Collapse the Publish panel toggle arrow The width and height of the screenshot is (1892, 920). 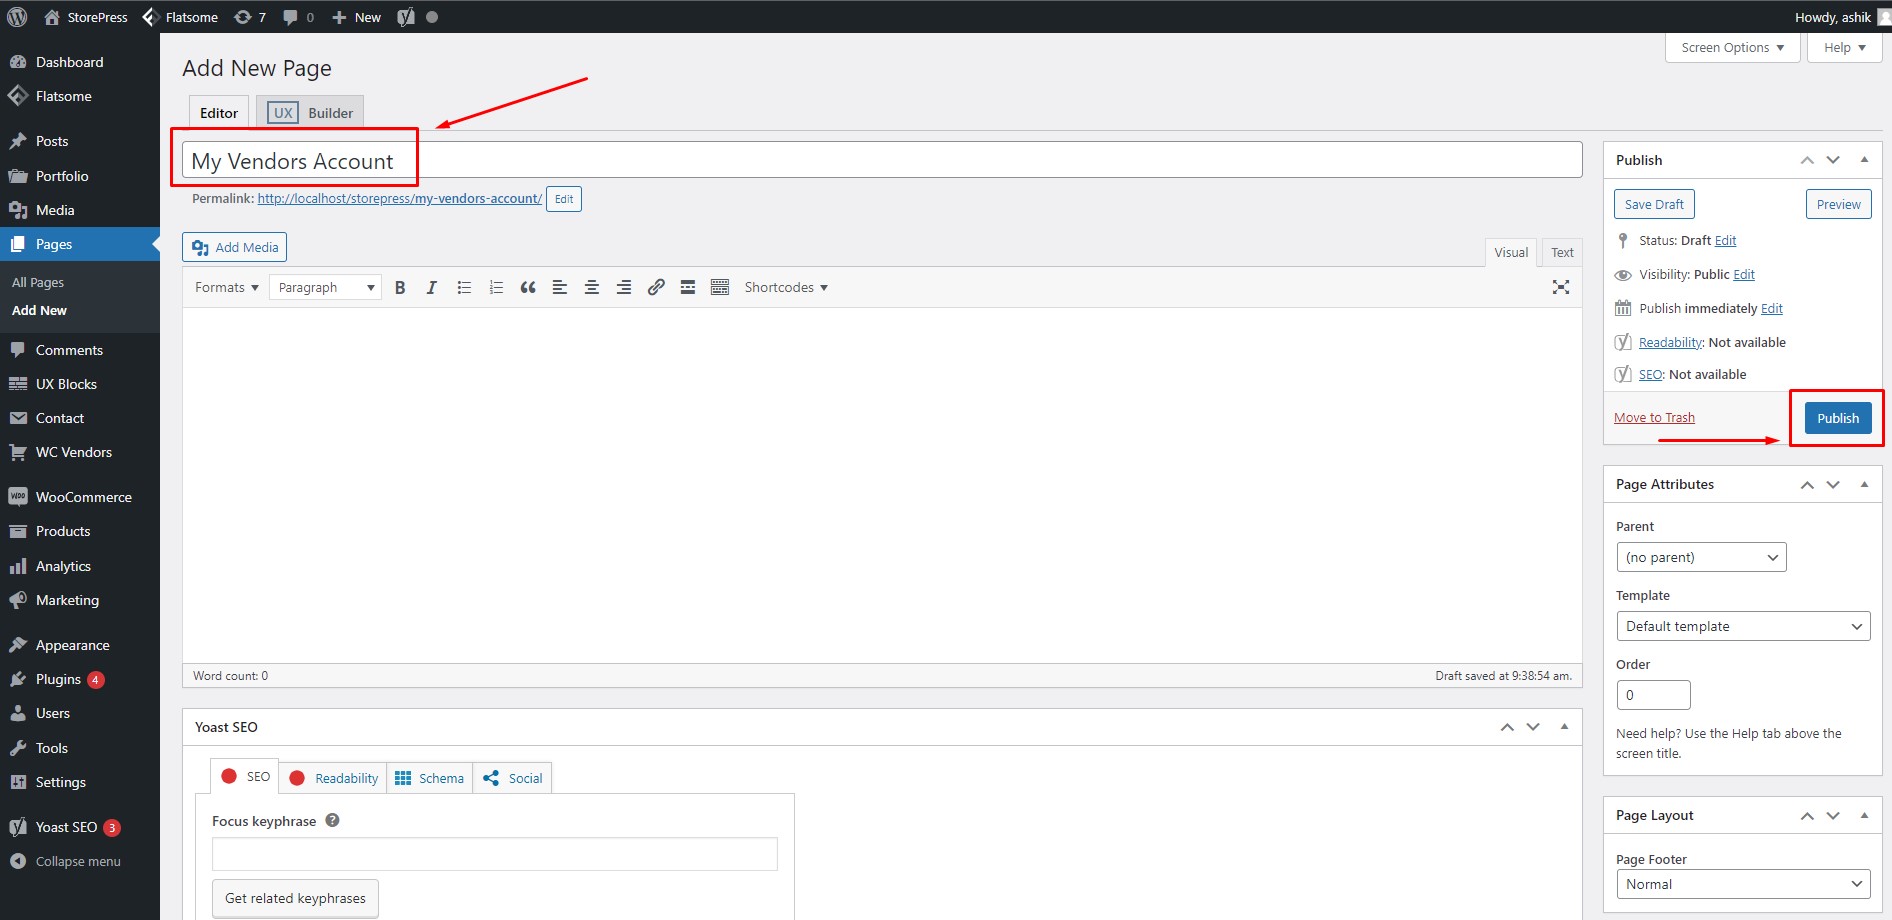pyautogui.click(x=1864, y=160)
